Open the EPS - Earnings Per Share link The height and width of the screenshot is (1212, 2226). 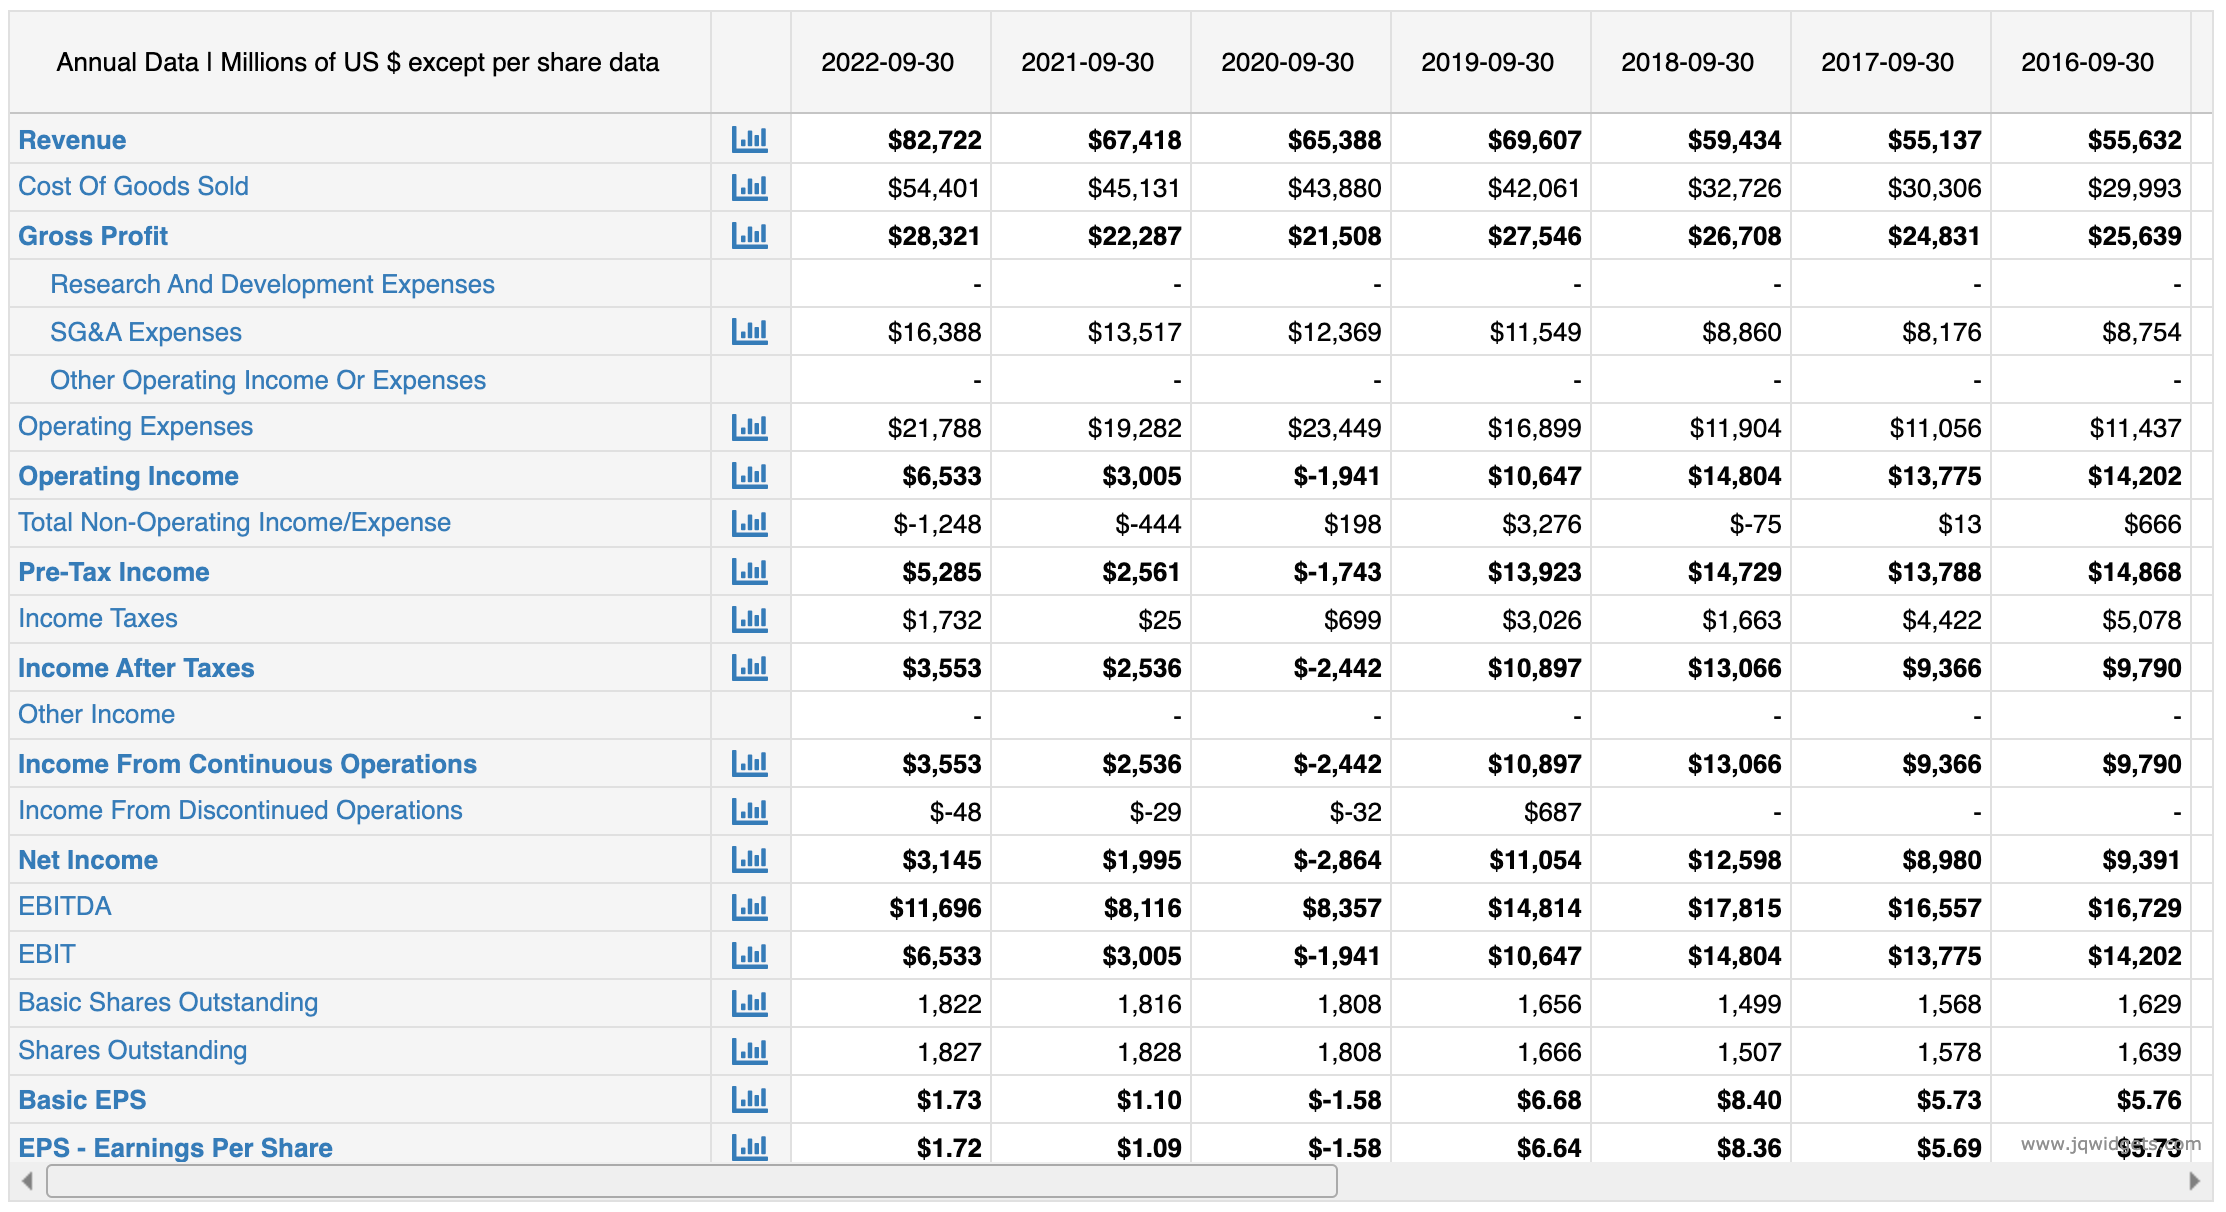(175, 1147)
